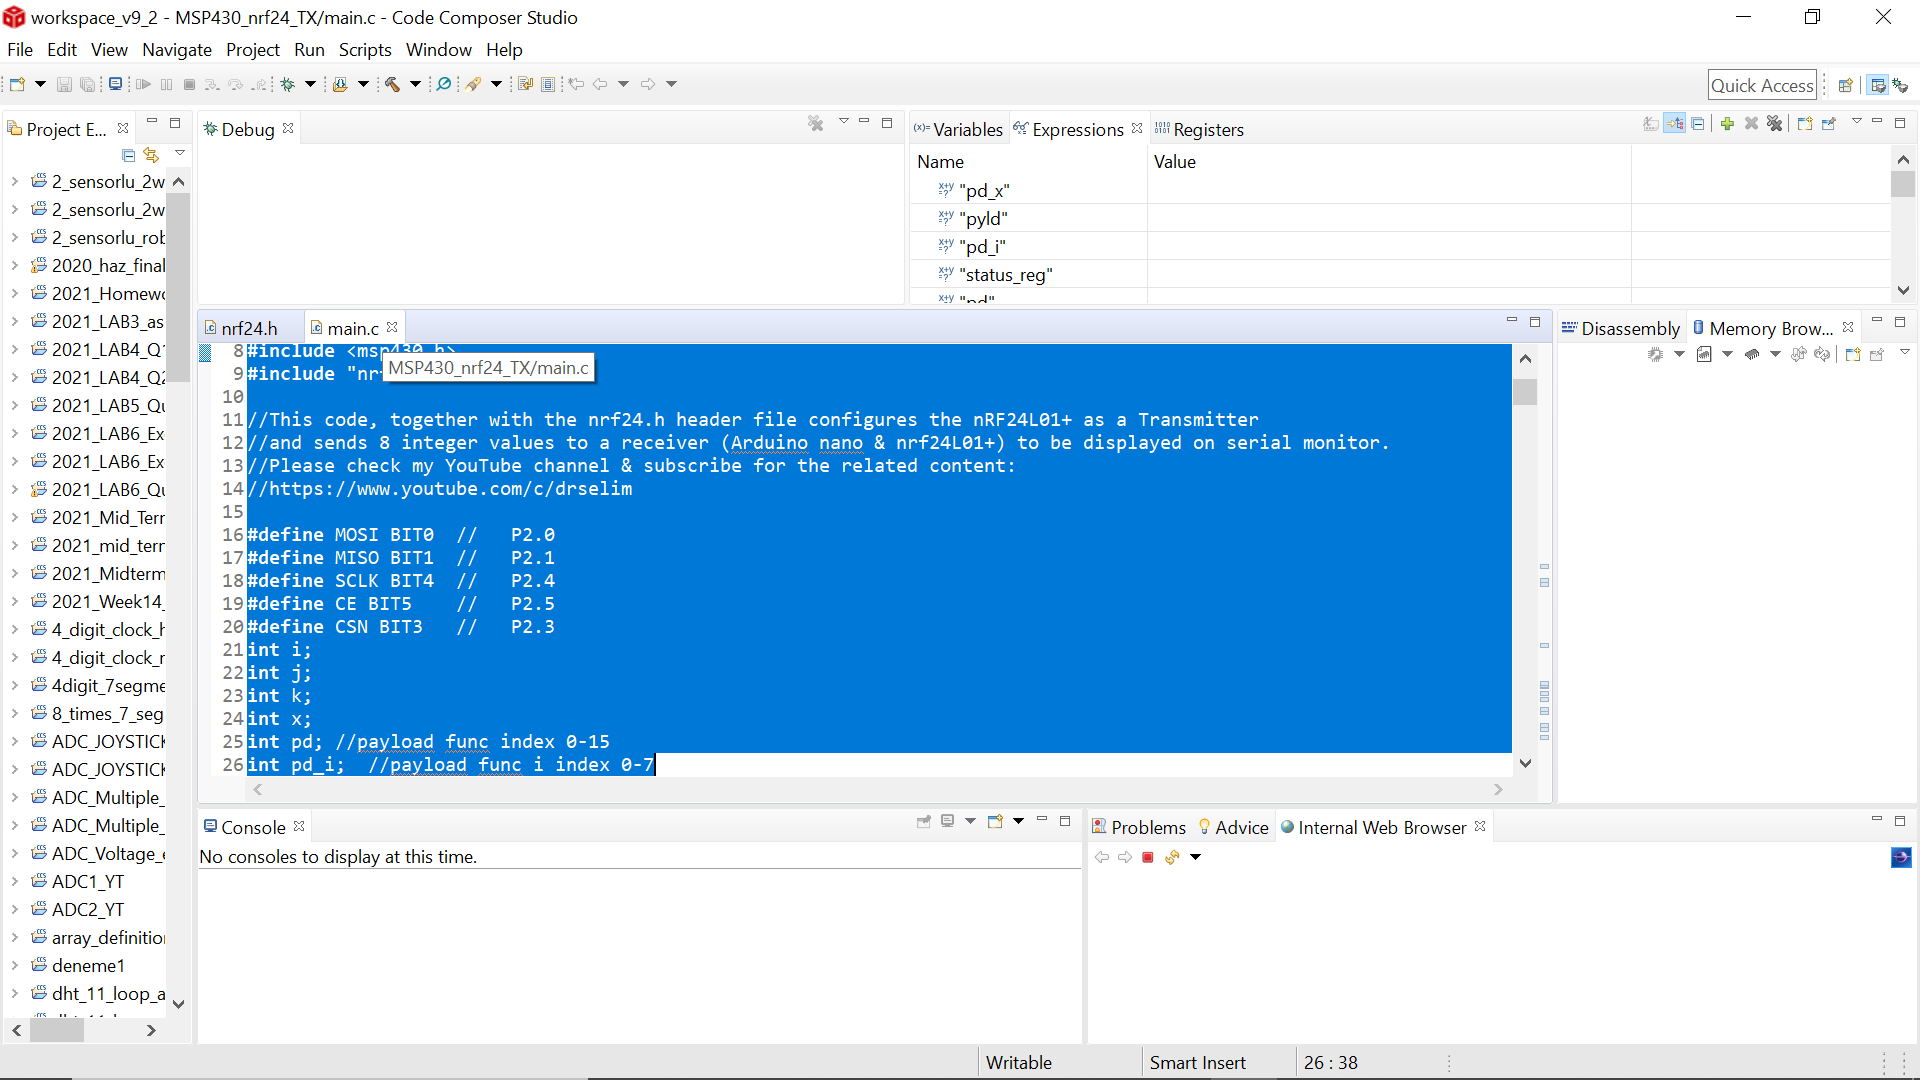Viewport: 1920px width, 1080px height.
Task: Expand the ADC1_YT project node
Action: click(14, 881)
